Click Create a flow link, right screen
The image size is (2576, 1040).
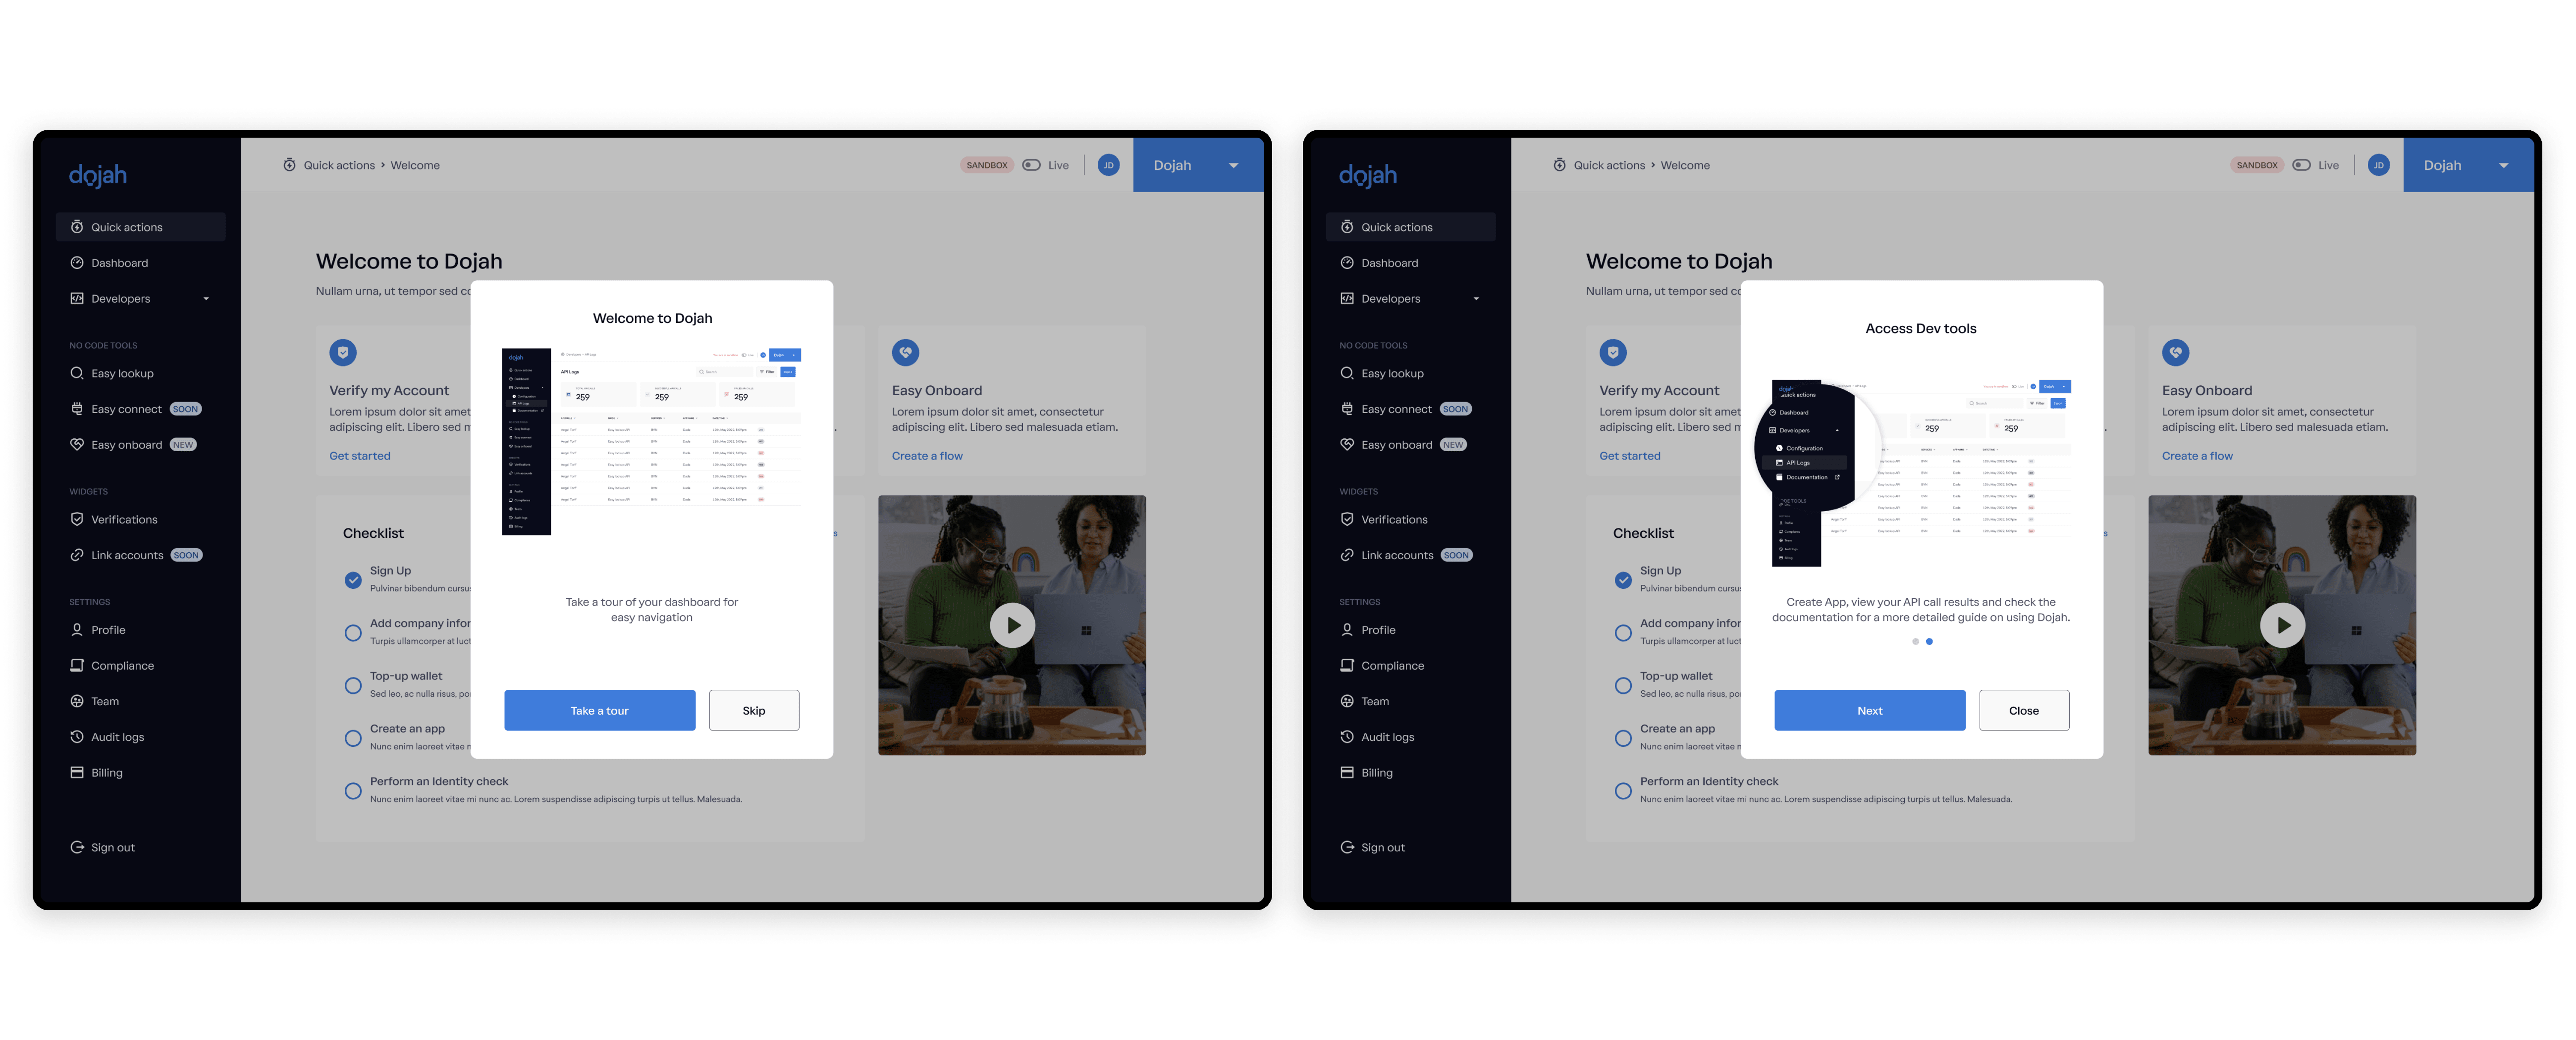point(2197,456)
